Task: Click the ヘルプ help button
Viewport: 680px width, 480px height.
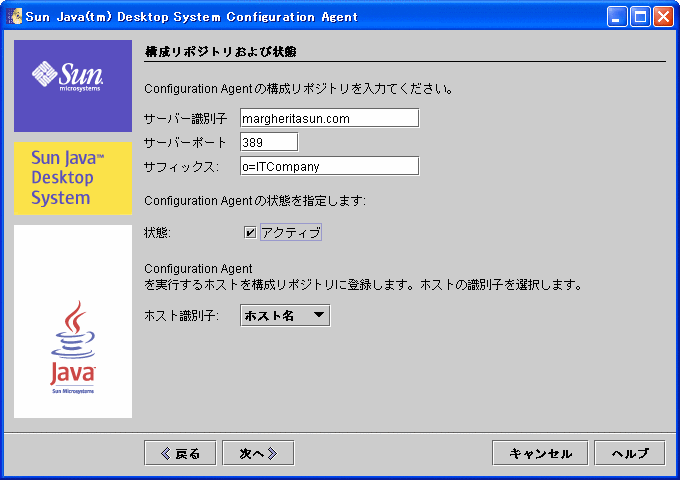Action: (x=630, y=453)
